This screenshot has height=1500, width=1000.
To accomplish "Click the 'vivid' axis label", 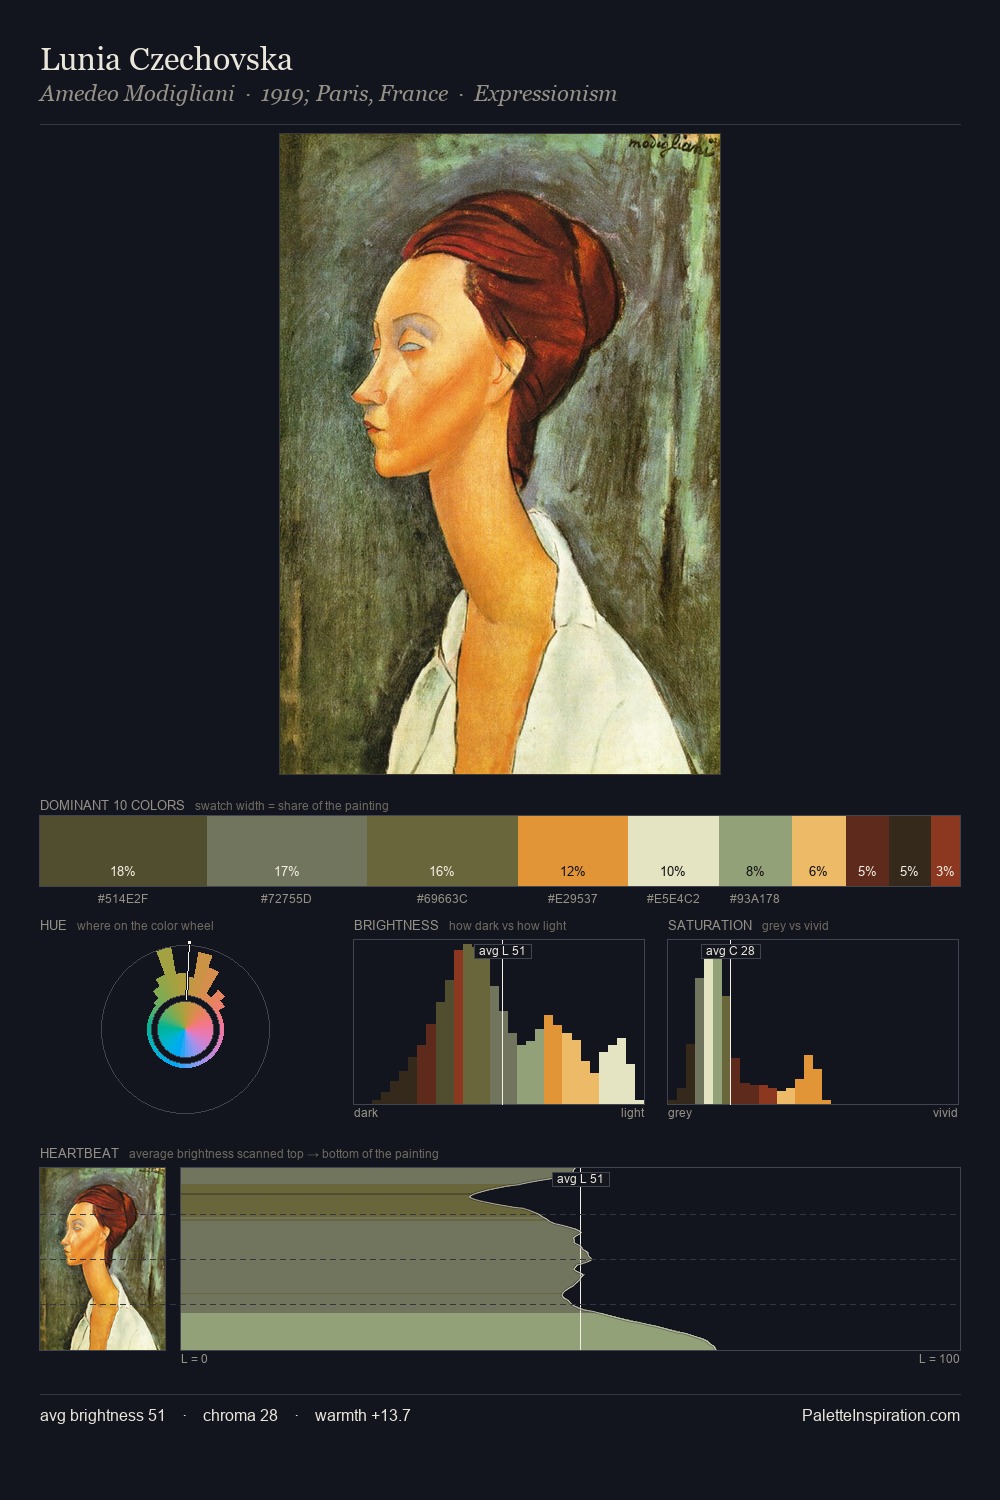I will point(945,1113).
